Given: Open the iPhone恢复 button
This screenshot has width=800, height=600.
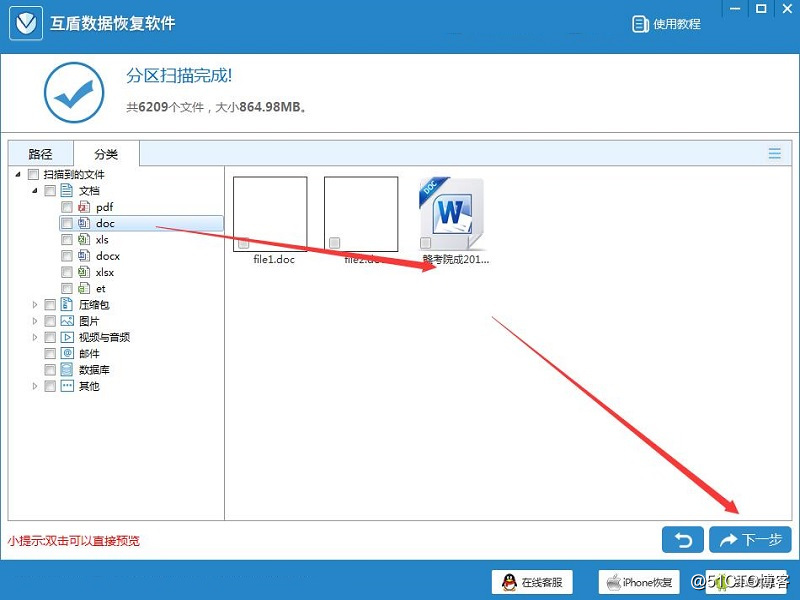Looking at the screenshot, I should [x=639, y=582].
